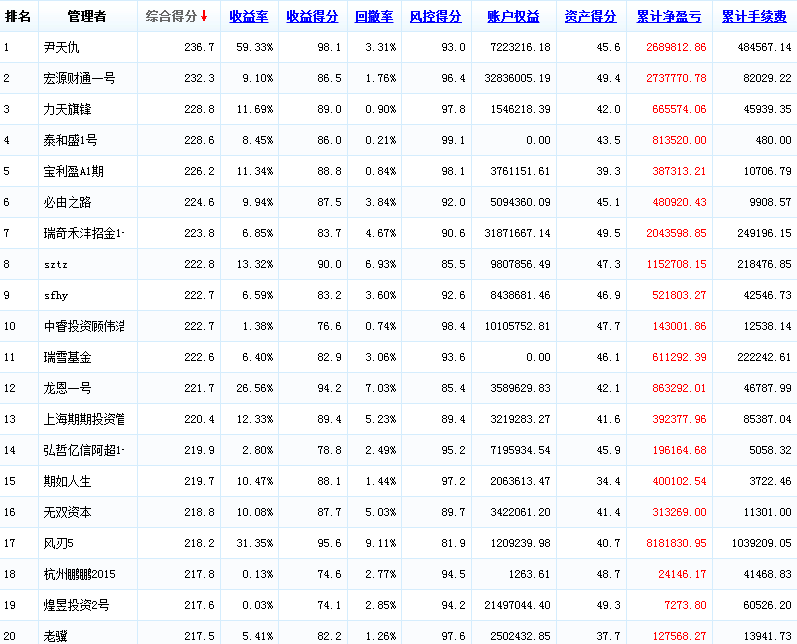This screenshot has width=797, height=644.
Task: Select manager 风刃5
Action: click(58, 543)
